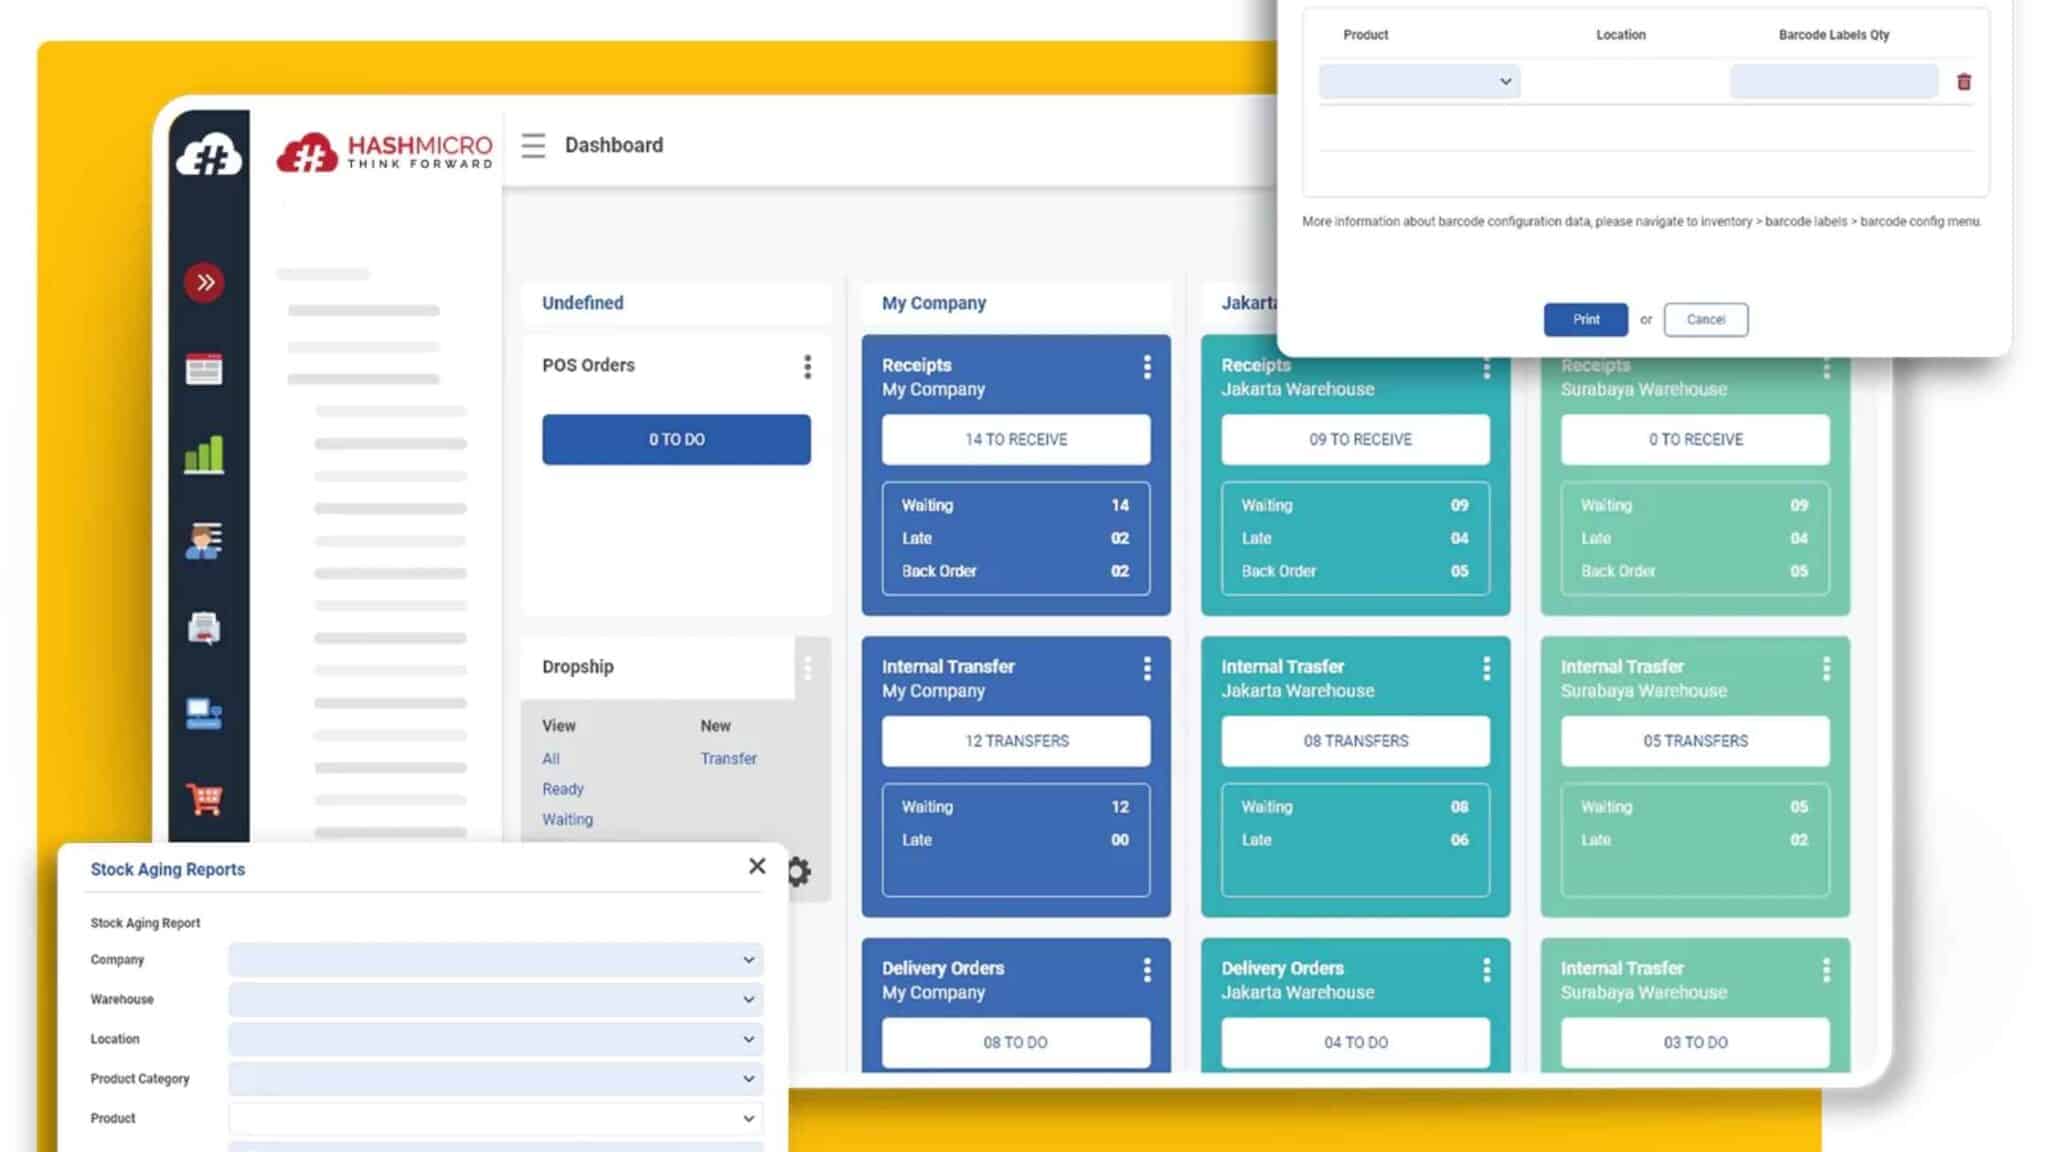Delete barcode row with red trash icon
This screenshot has height=1152, width=2048.
[x=1964, y=82]
